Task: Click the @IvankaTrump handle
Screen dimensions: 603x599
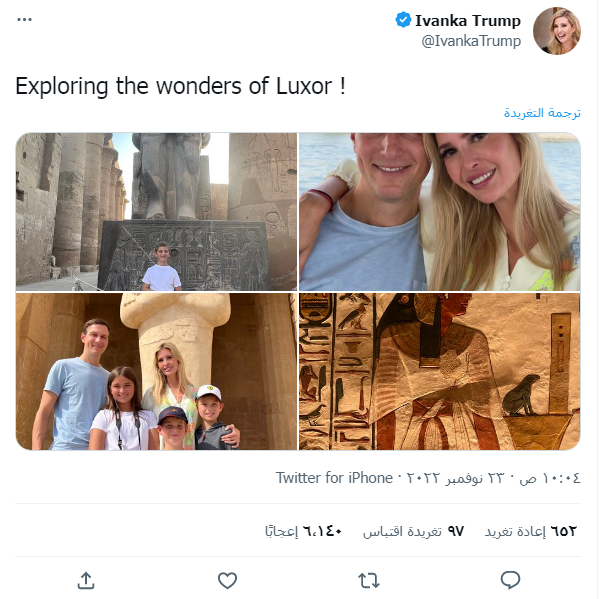Action: point(471,41)
